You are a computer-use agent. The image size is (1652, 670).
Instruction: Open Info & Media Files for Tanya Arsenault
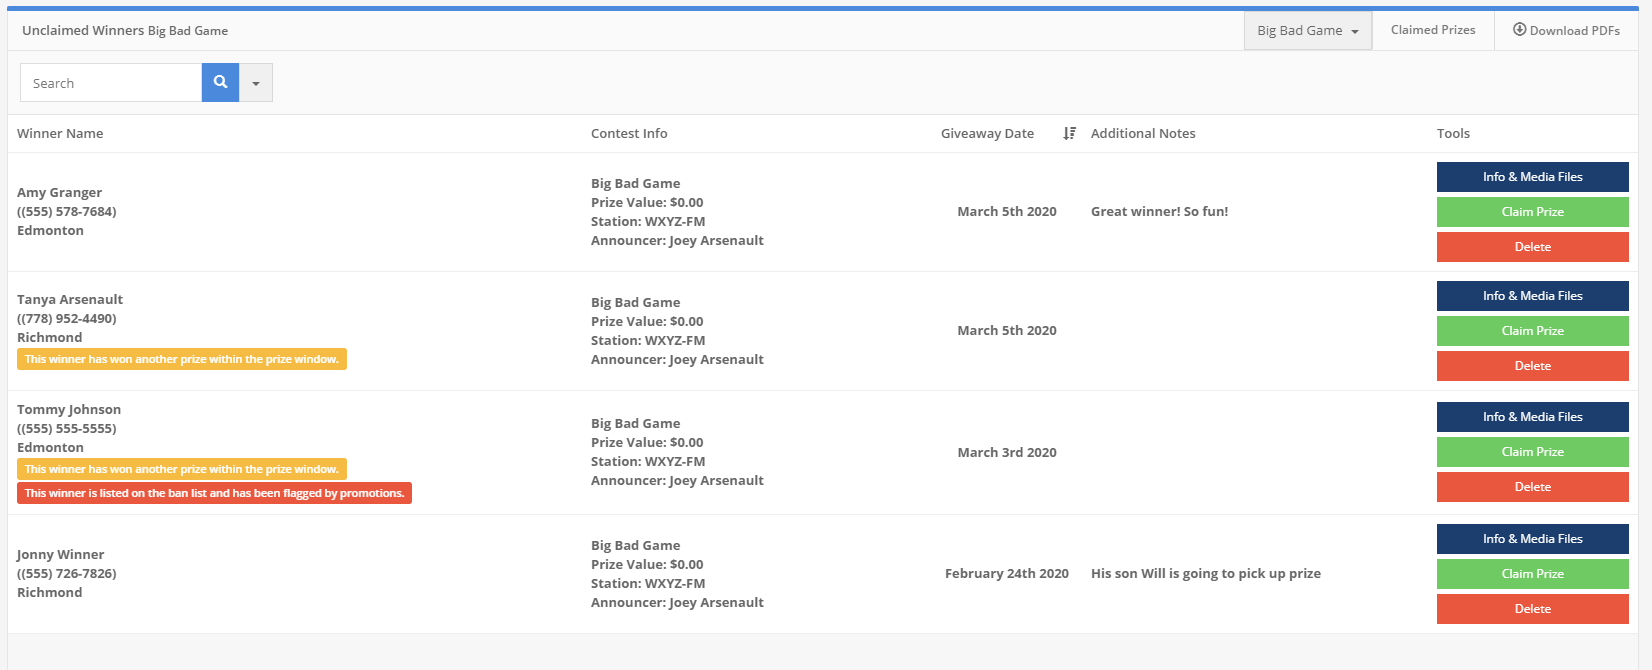1532,296
